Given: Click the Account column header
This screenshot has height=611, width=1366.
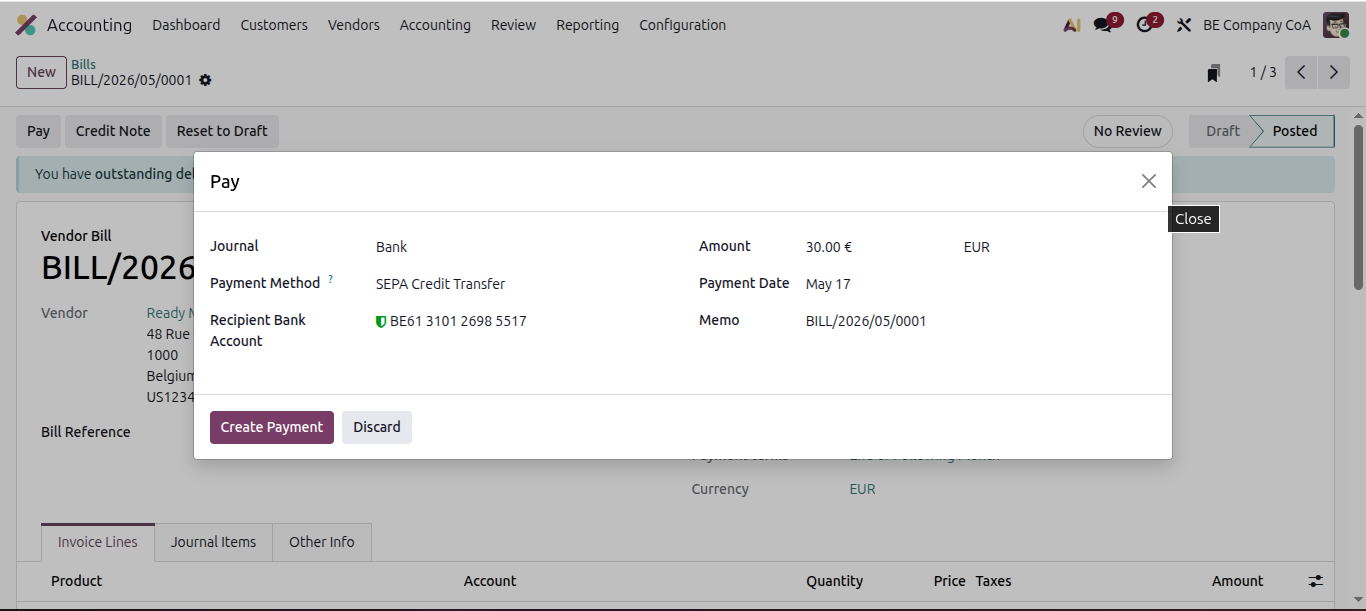Looking at the screenshot, I should click(490, 581).
